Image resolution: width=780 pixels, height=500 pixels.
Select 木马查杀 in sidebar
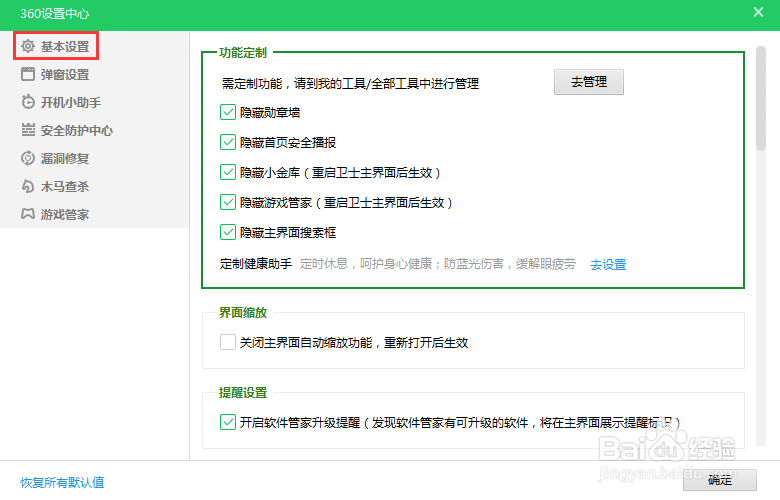[x=65, y=187]
